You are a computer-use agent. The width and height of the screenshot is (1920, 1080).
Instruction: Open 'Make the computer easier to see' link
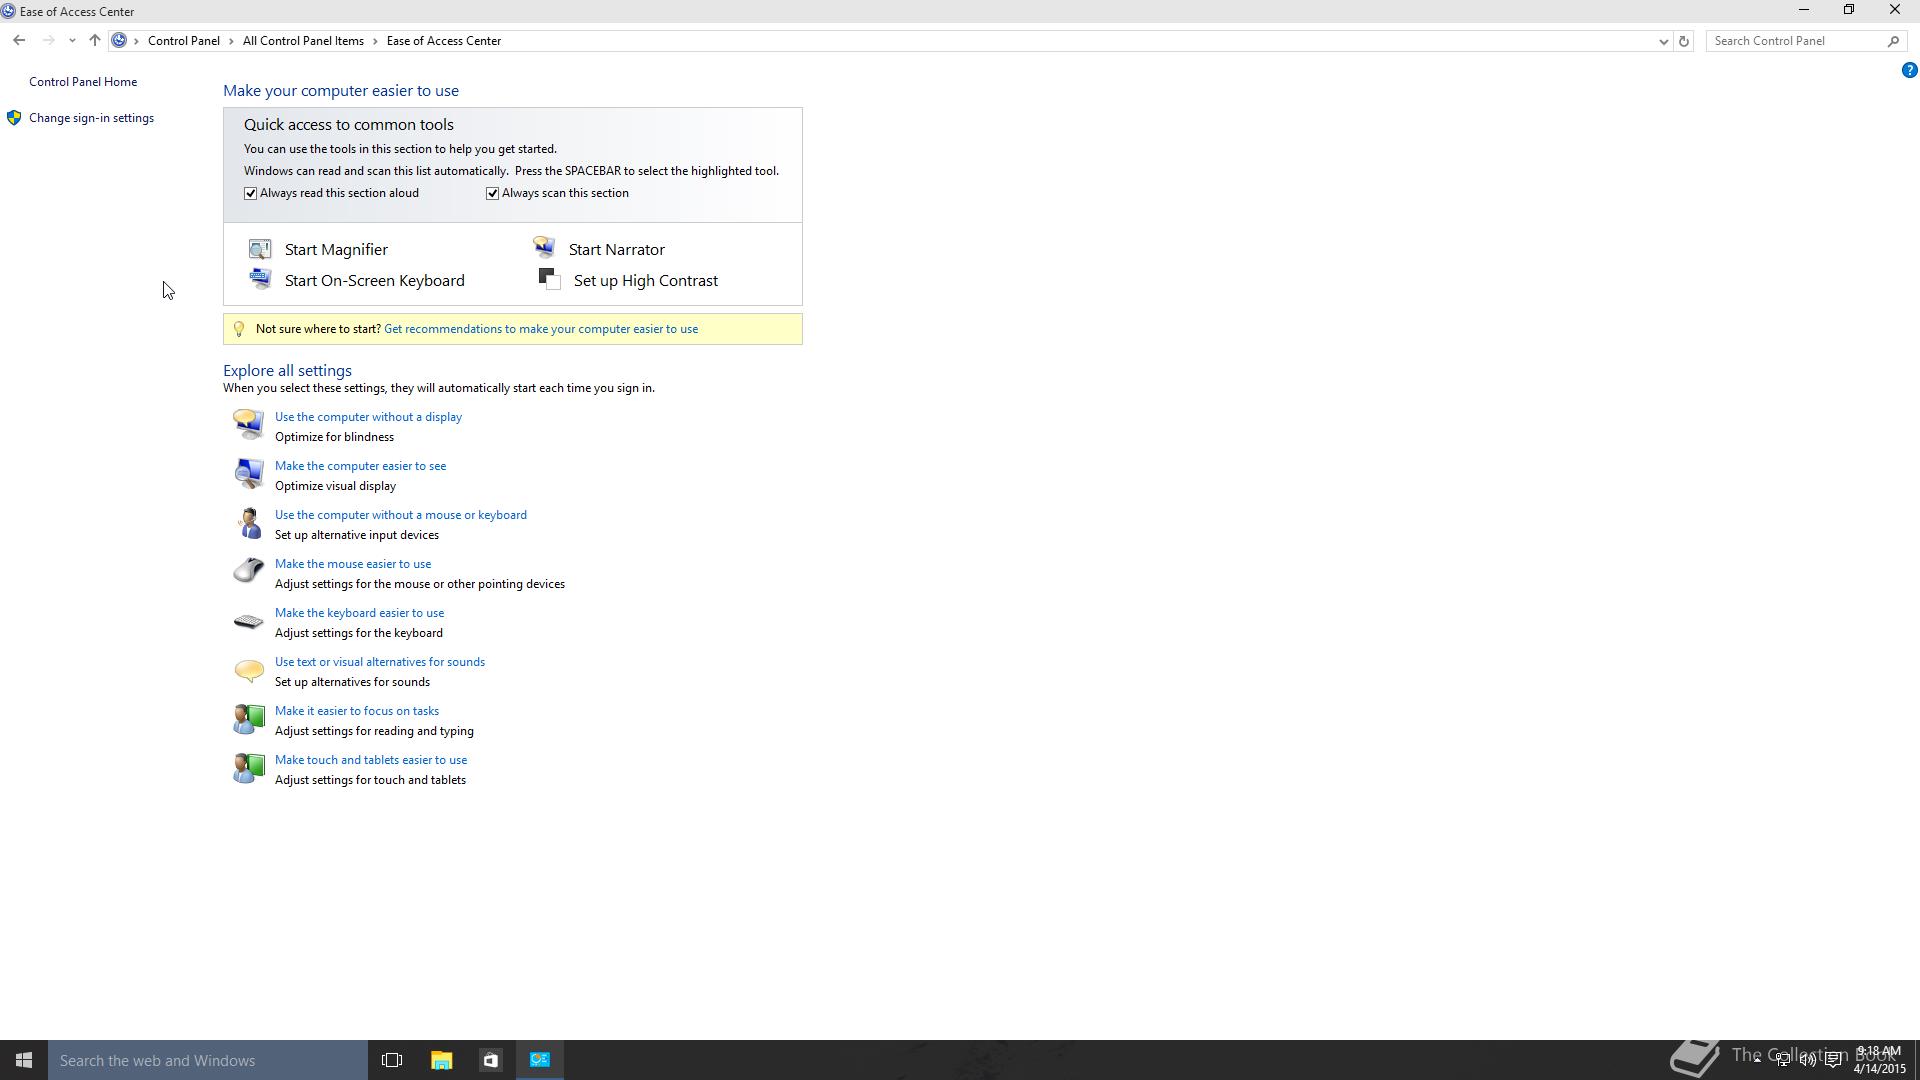tap(360, 466)
